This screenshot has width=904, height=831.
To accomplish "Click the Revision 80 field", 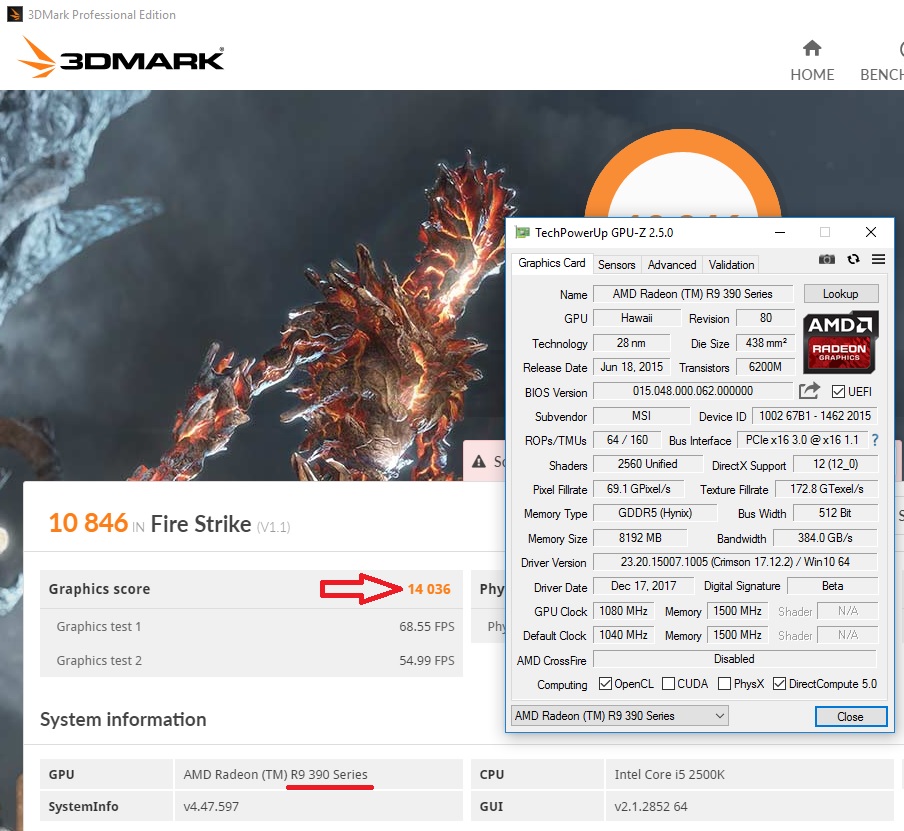I will point(766,318).
